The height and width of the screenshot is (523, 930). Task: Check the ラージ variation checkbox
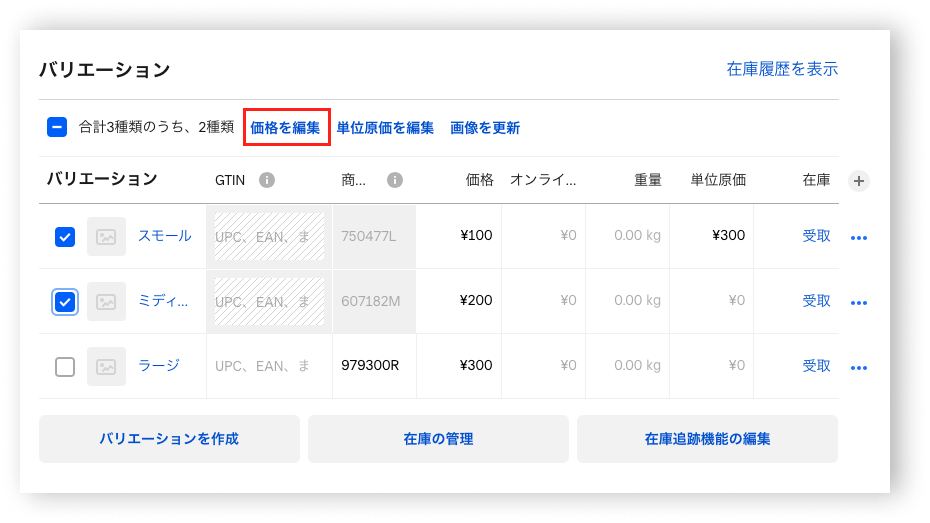click(x=65, y=366)
